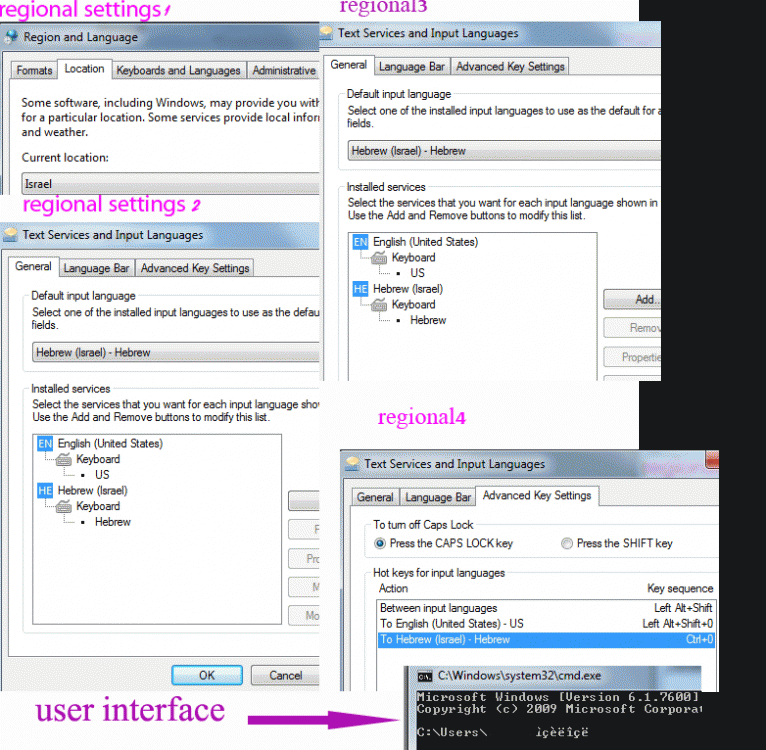Select Language Bar tab in regional4 window
The width and height of the screenshot is (766, 750).
[x=438, y=497]
